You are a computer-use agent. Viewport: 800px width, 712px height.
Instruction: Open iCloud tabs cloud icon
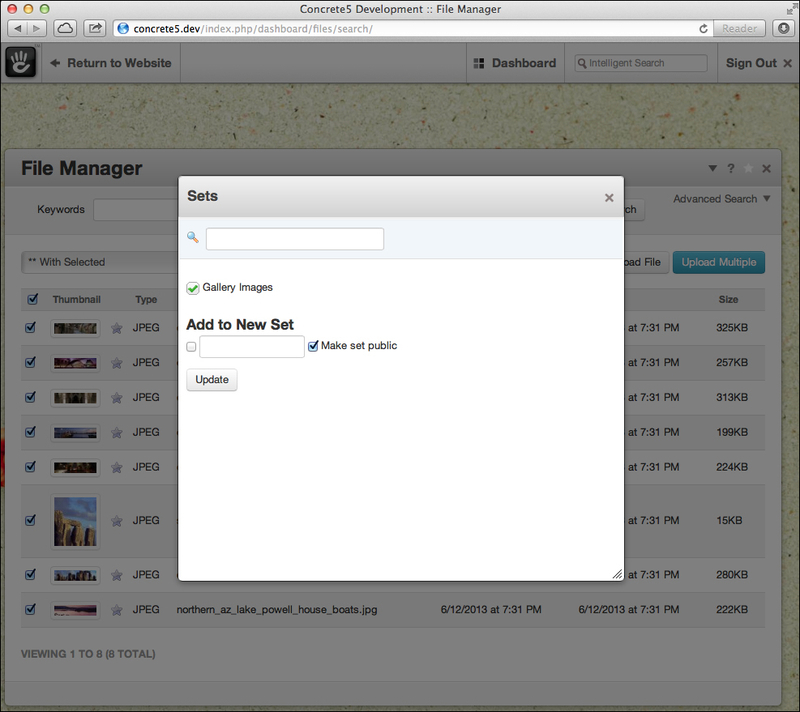coord(65,28)
